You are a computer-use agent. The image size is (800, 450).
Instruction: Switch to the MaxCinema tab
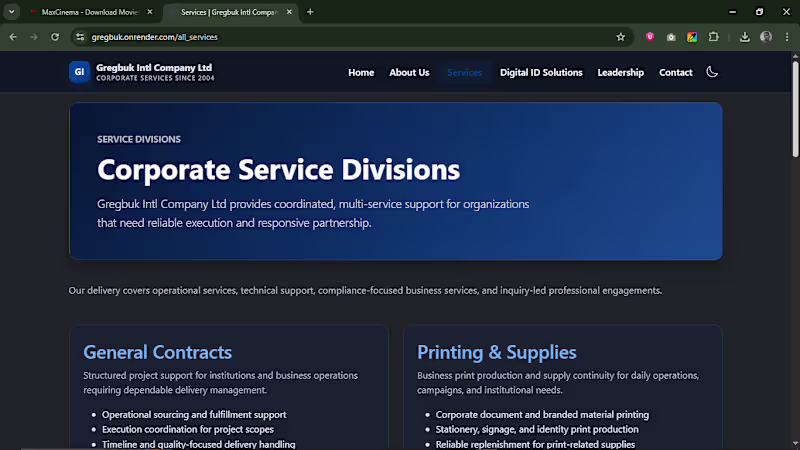click(x=90, y=12)
